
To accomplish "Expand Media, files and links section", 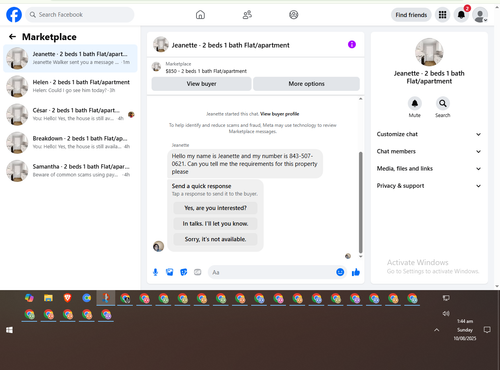I will click(429, 169).
